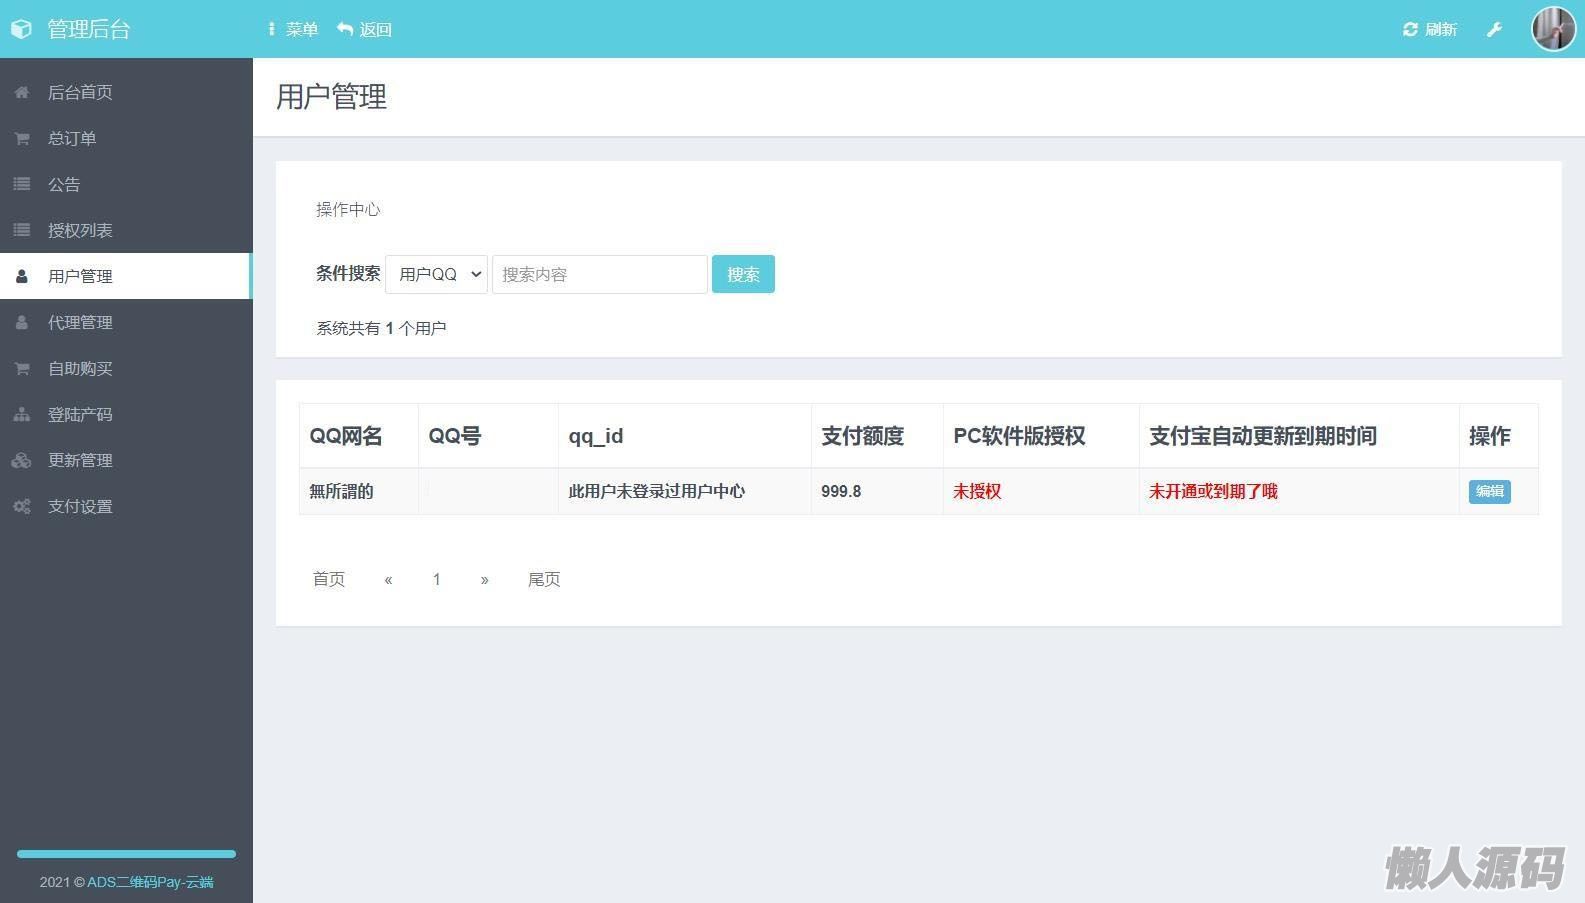This screenshot has width=1585, height=903.
Task: Click the 返回 back link in header
Action: pos(365,29)
